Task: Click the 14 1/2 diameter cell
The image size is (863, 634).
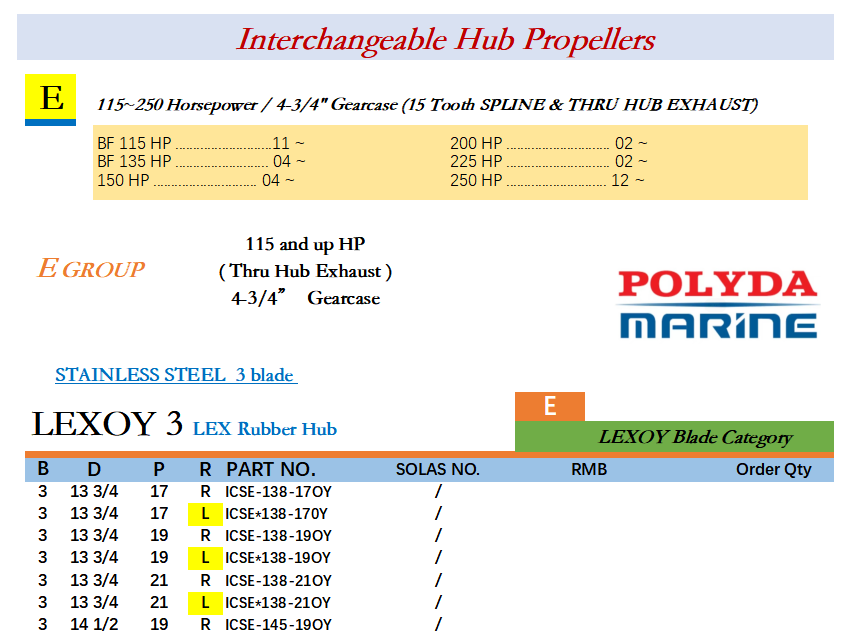Action: (x=94, y=625)
